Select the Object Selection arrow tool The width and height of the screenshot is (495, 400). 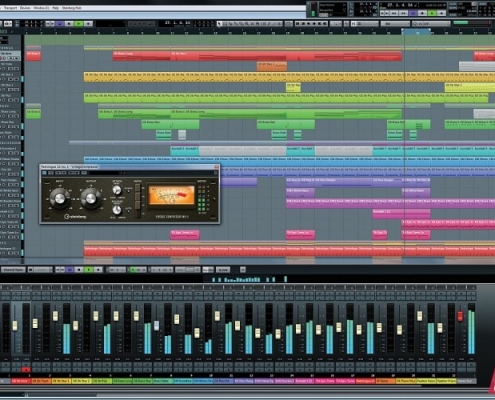219,24
